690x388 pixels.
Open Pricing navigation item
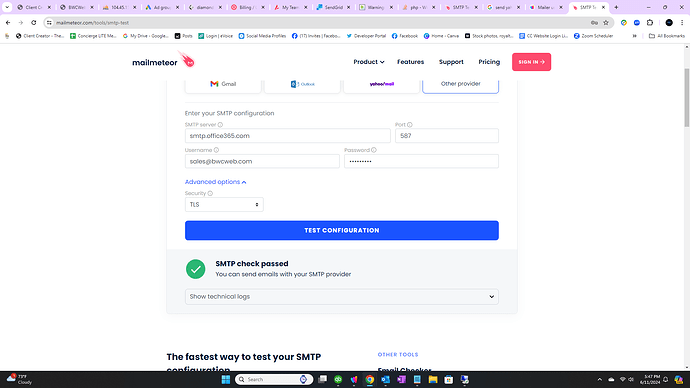489,62
